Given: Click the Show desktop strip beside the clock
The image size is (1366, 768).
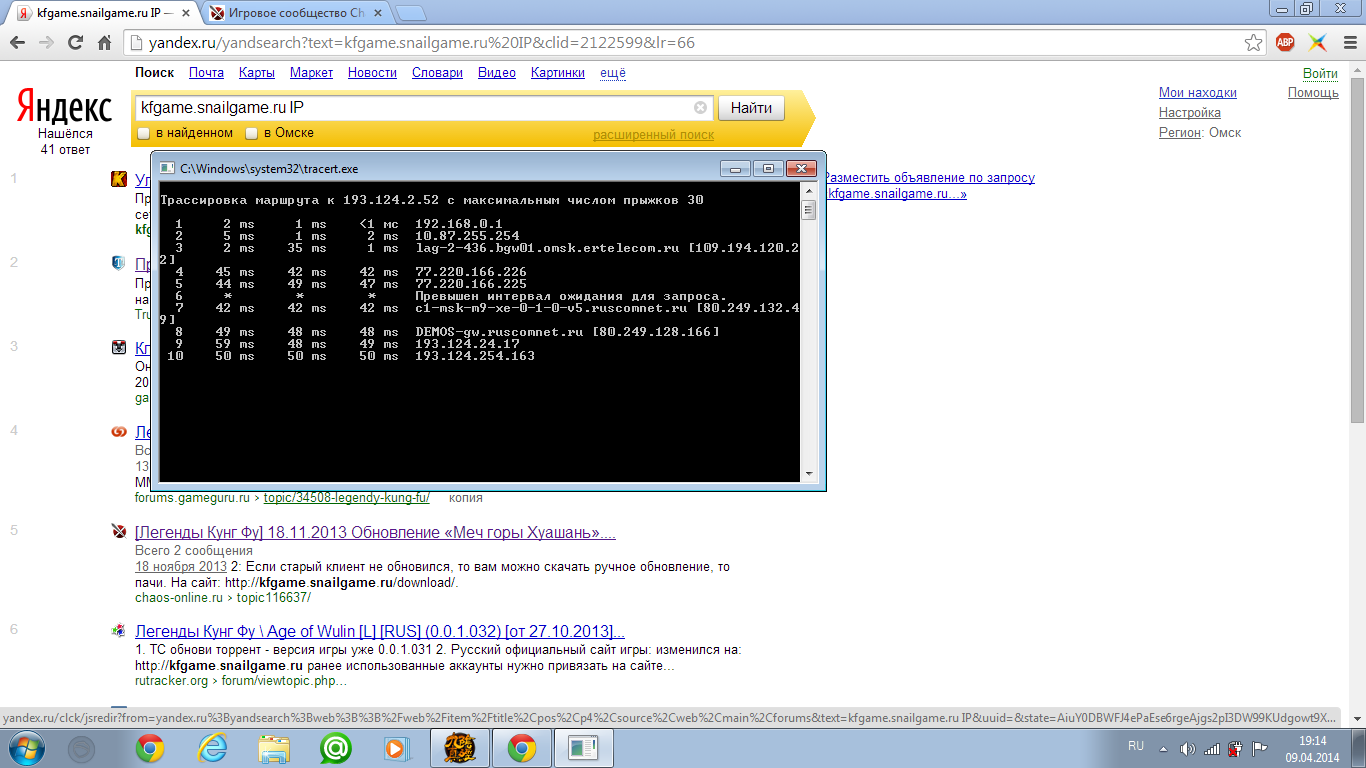Looking at the screenshot, I should tap(1359, 747).
